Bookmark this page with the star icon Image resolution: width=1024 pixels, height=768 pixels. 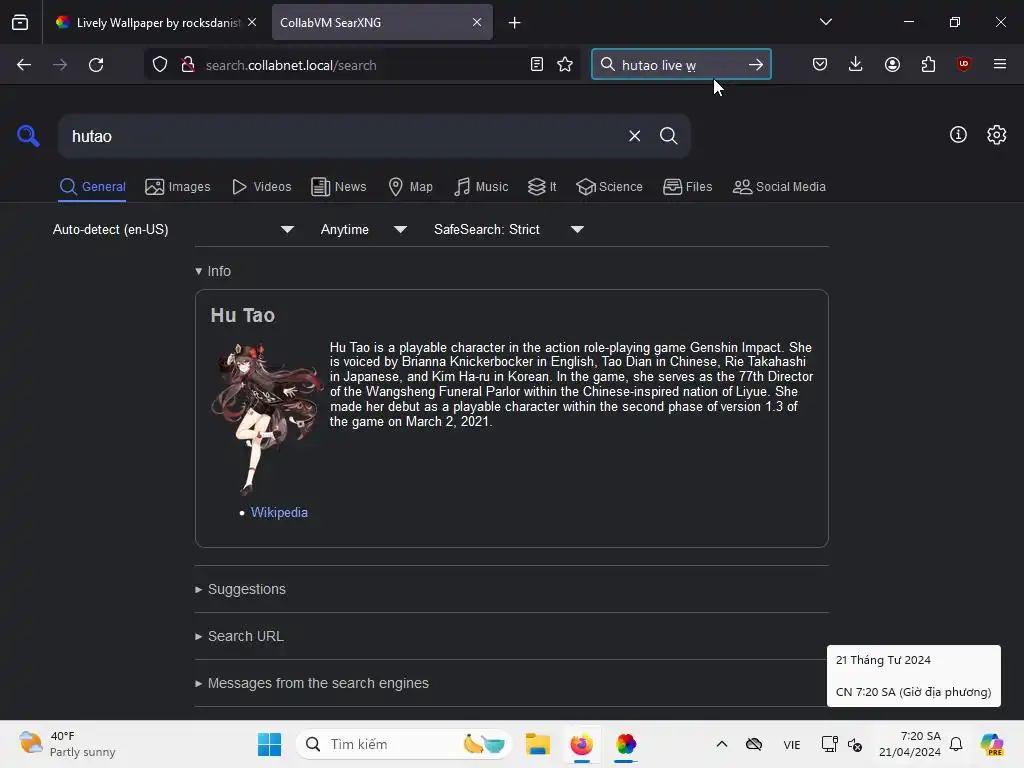565,65
